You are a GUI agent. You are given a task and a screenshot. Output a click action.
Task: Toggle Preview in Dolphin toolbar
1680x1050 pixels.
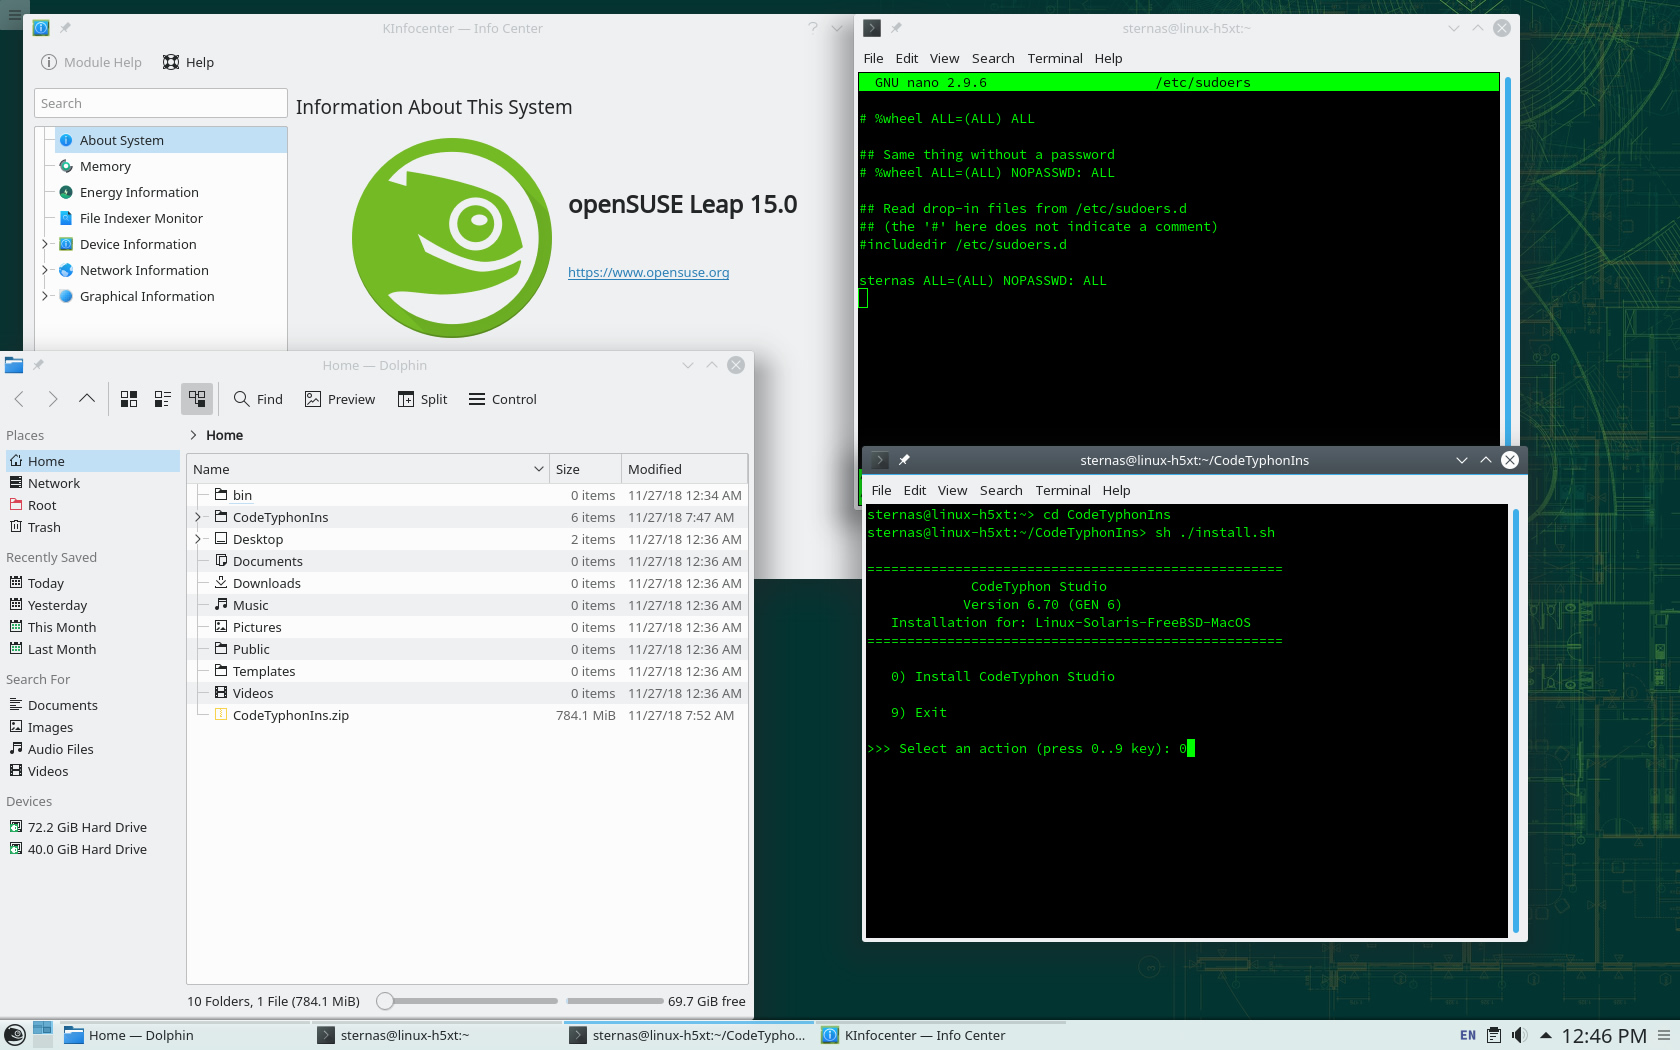click(340, 399)
